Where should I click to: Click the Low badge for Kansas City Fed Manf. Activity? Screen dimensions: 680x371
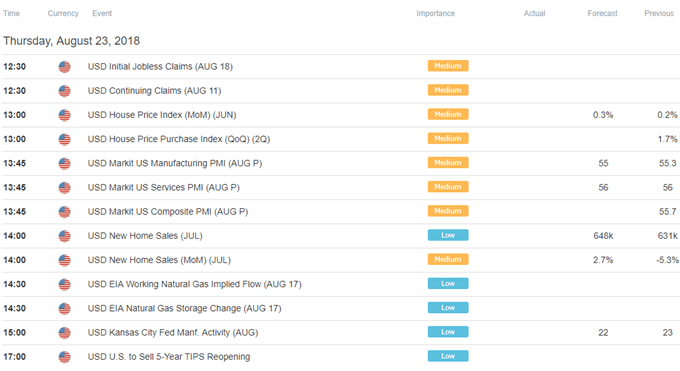pos(448,332)
